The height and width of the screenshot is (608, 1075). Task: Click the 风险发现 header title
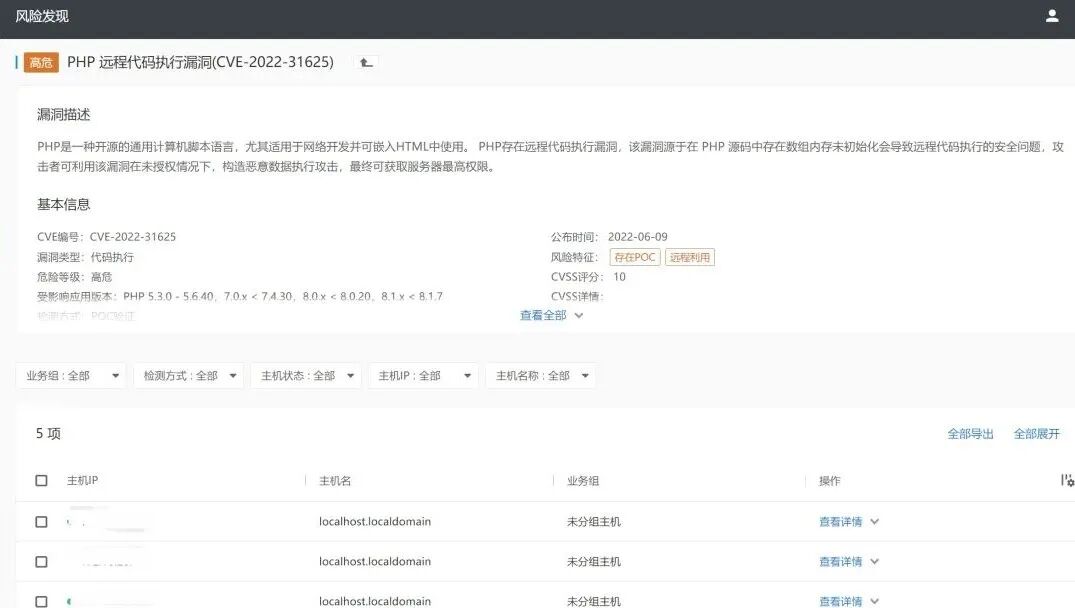42,16
